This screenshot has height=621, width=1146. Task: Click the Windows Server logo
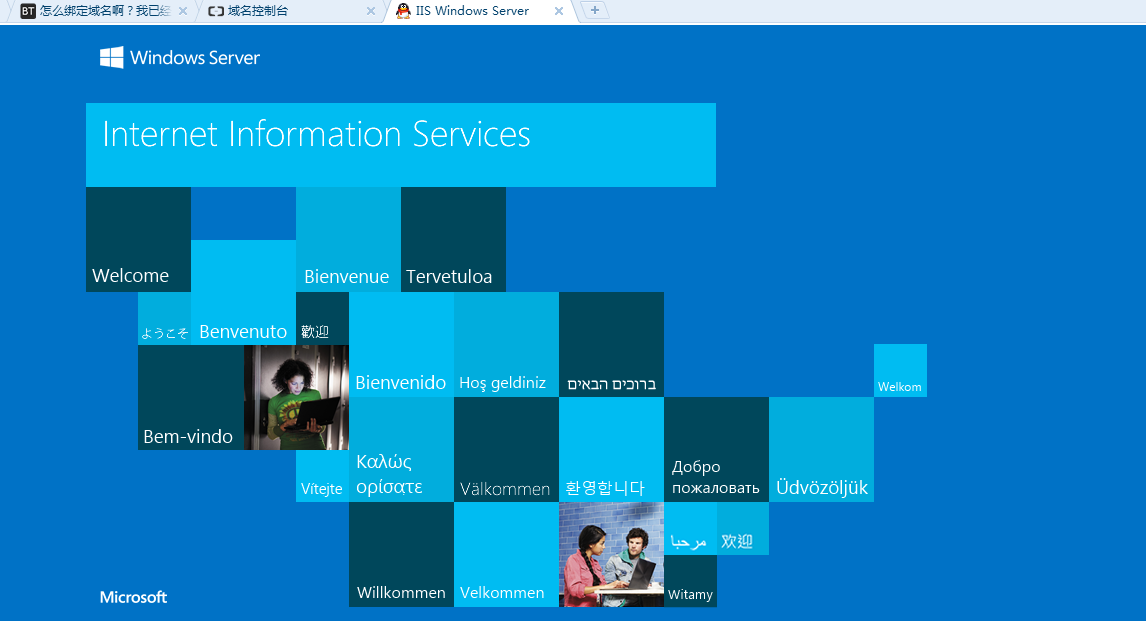click(180, 58)
